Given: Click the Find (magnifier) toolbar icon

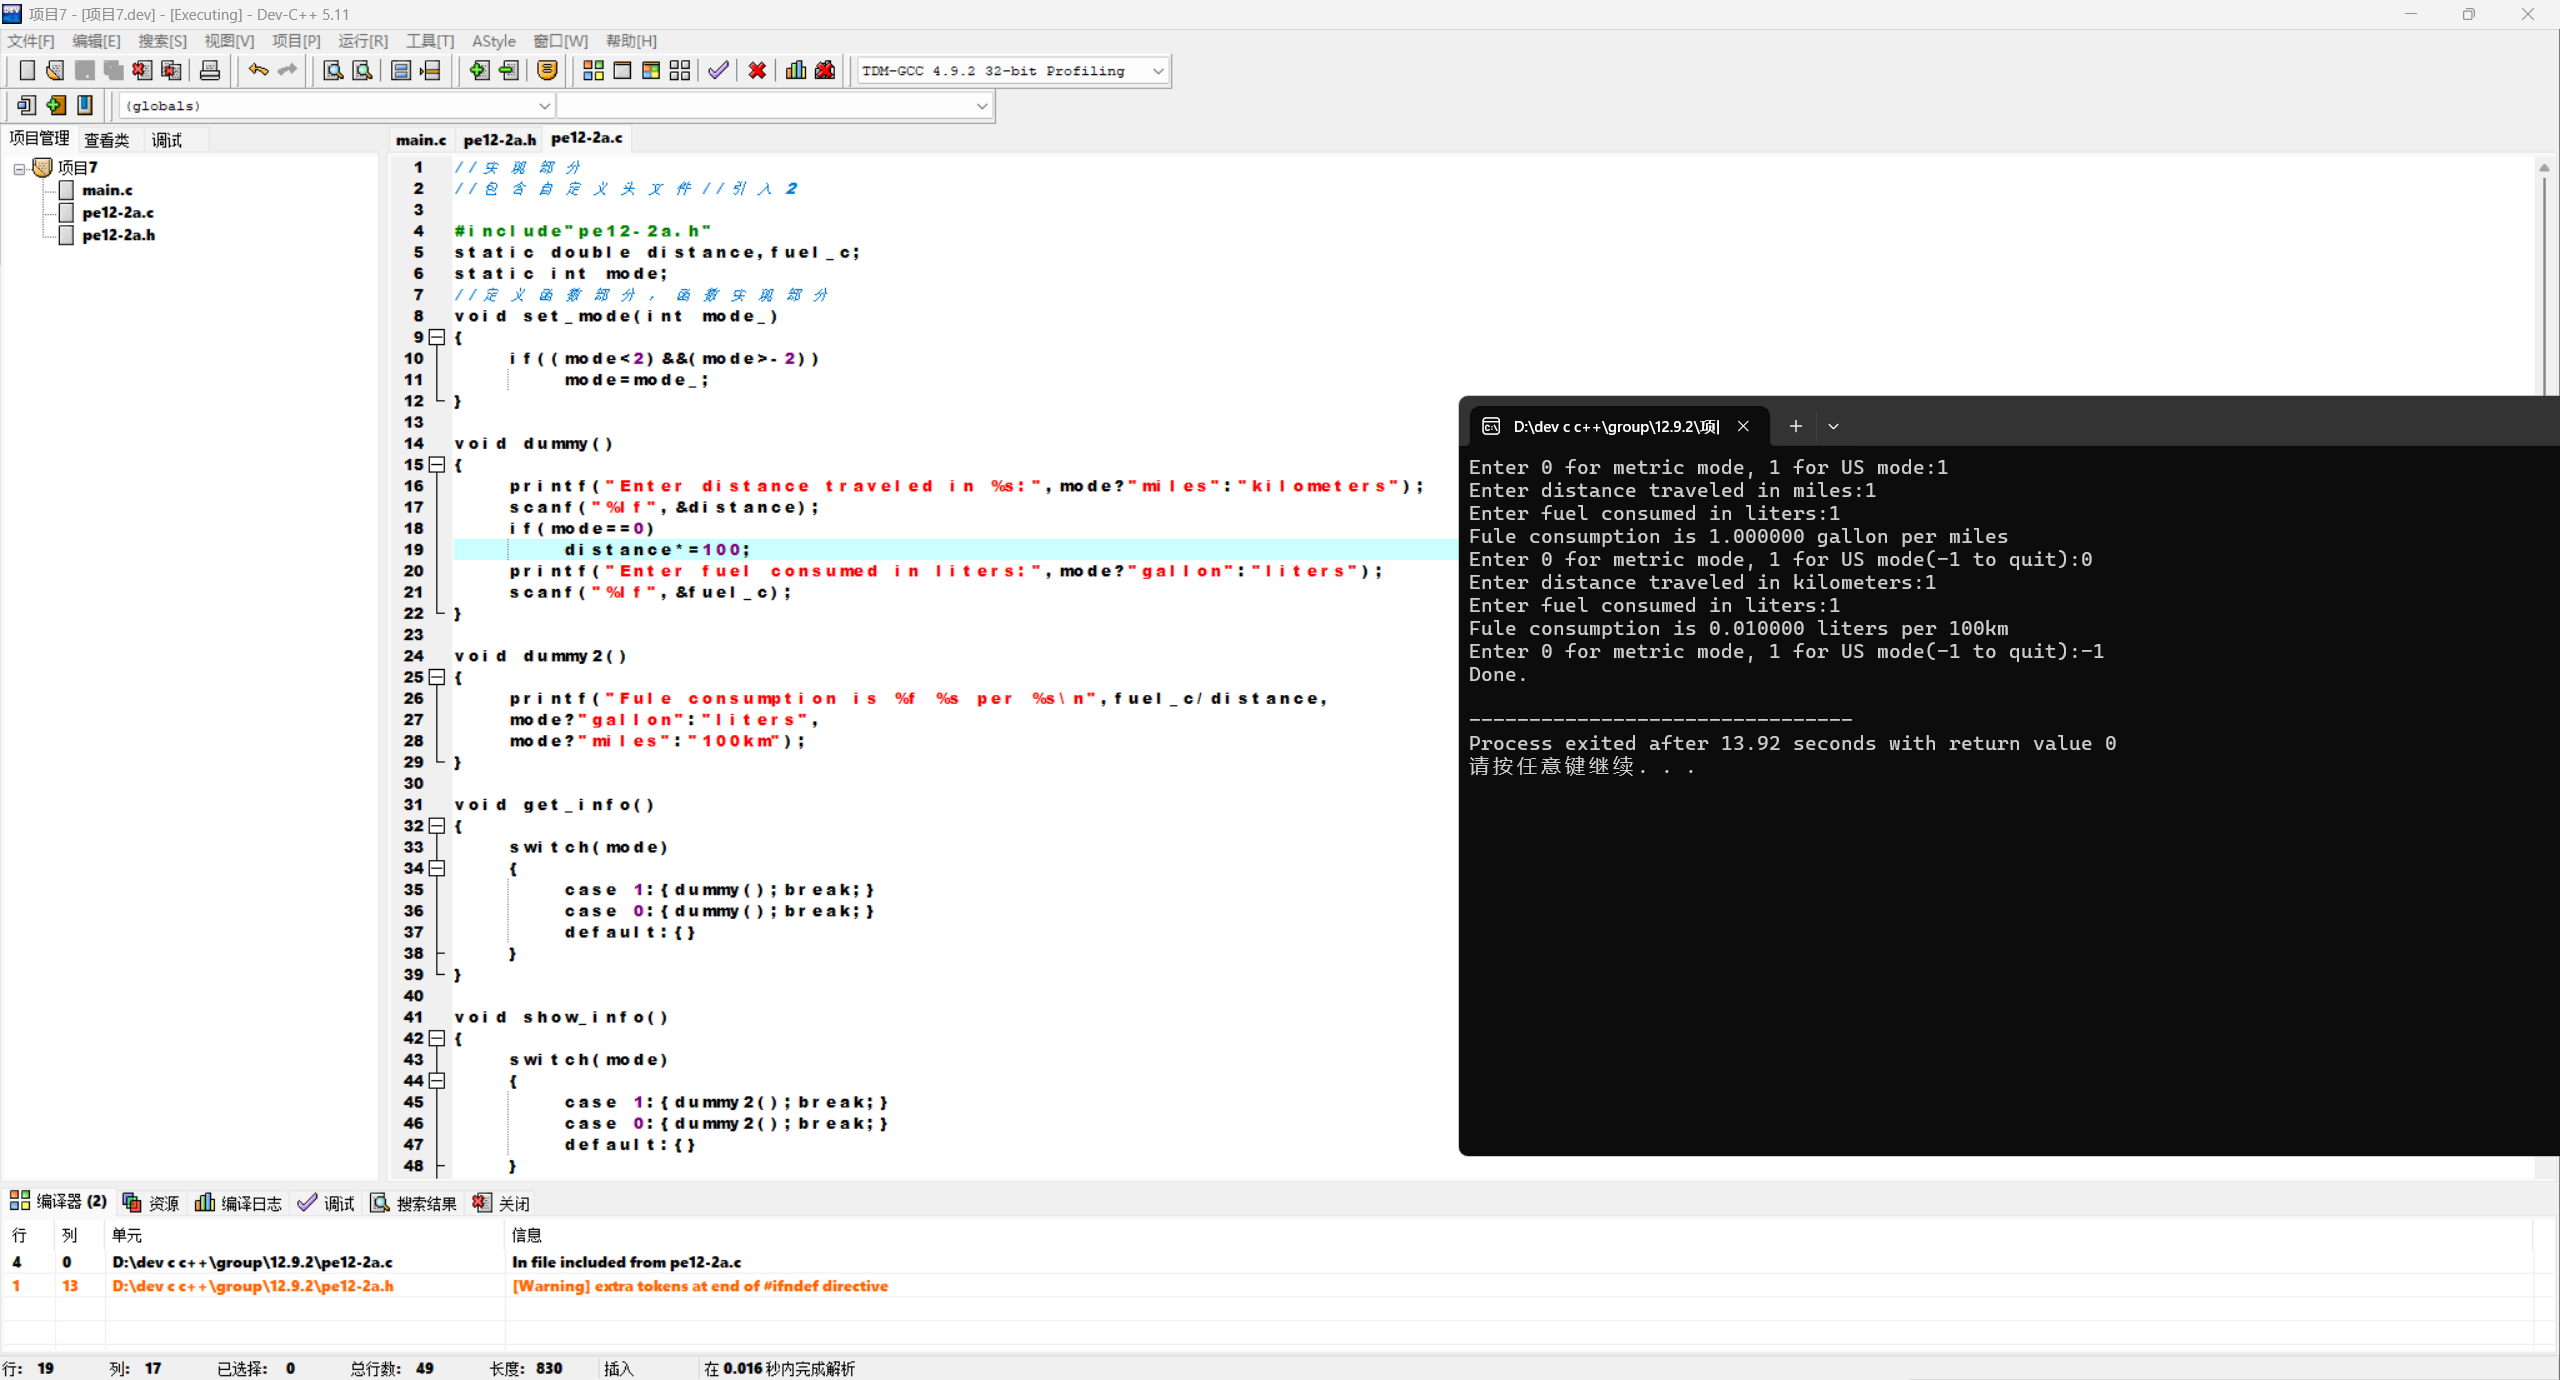Looking at the screenshot, I should pos(333,70).
